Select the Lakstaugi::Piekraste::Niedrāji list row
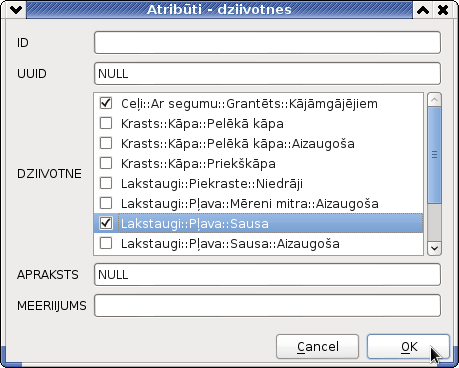The width and height of the screenshot is (459, 368). tap(258, 183)
